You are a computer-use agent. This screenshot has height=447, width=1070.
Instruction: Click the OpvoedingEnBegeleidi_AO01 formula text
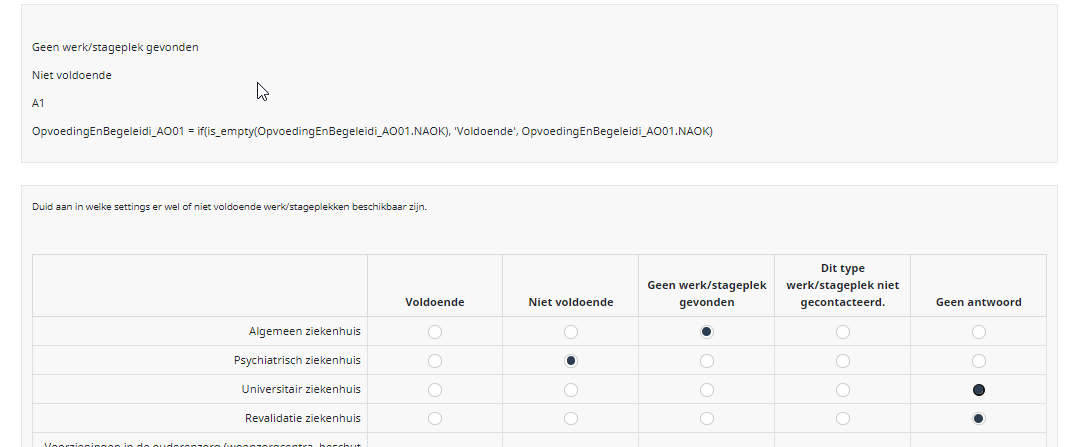pos(372,131)
